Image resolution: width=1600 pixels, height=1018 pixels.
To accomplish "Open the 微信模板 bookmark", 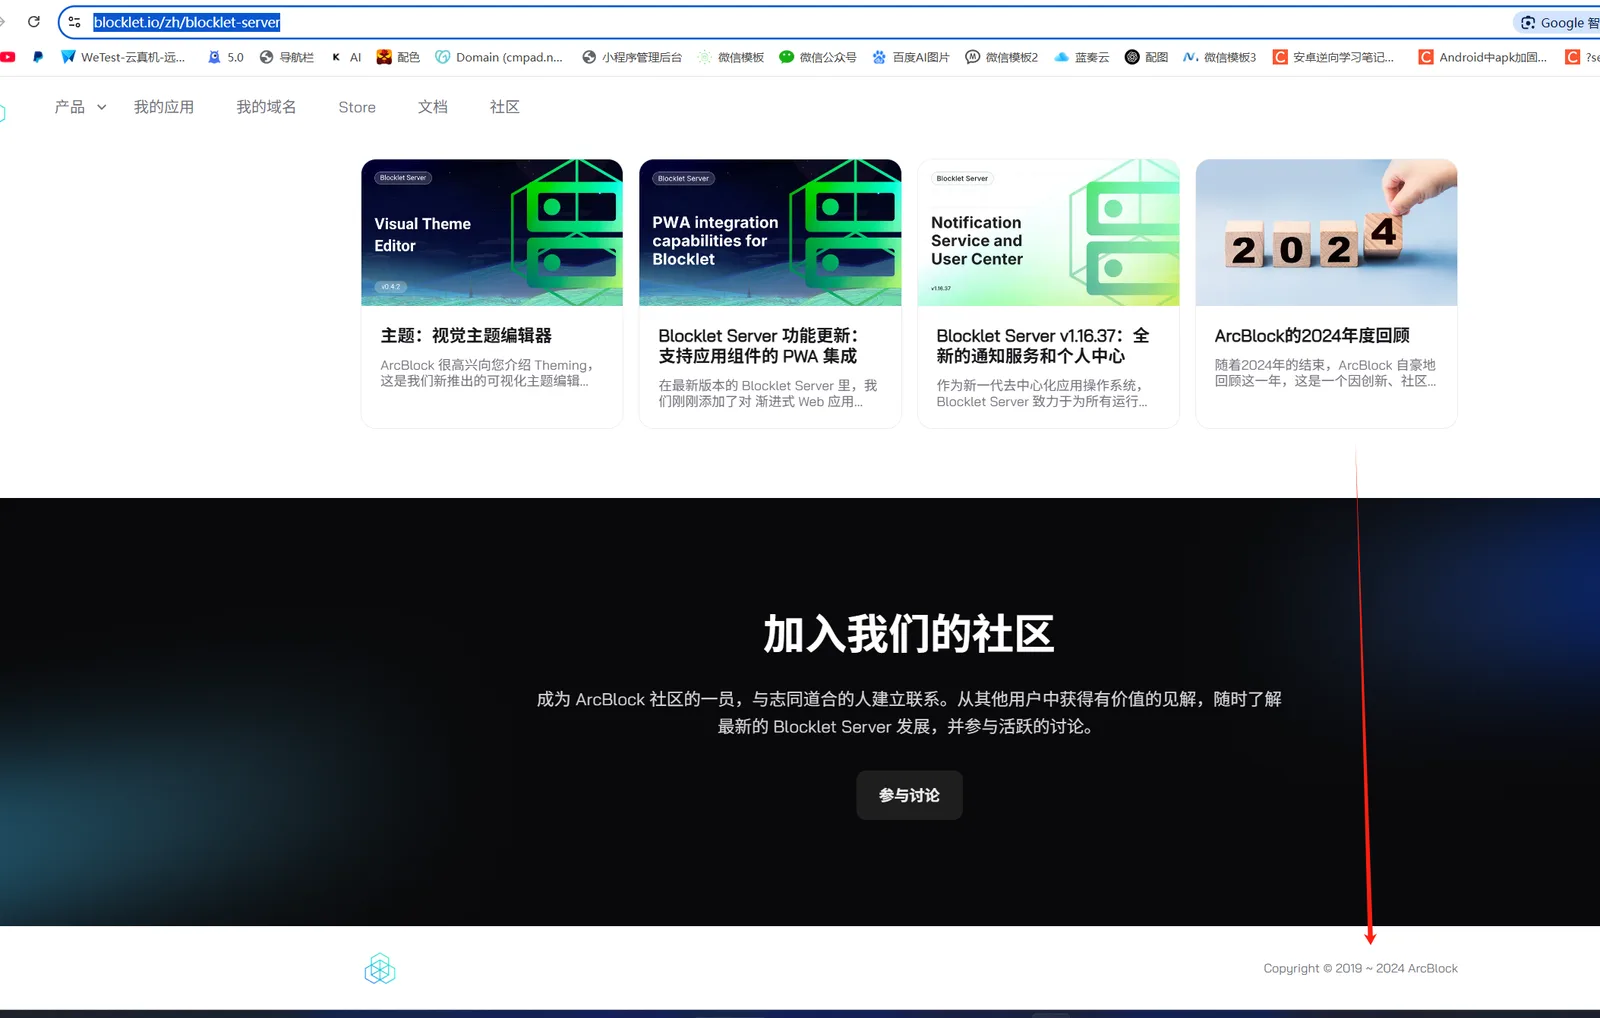I will (731, 57).
